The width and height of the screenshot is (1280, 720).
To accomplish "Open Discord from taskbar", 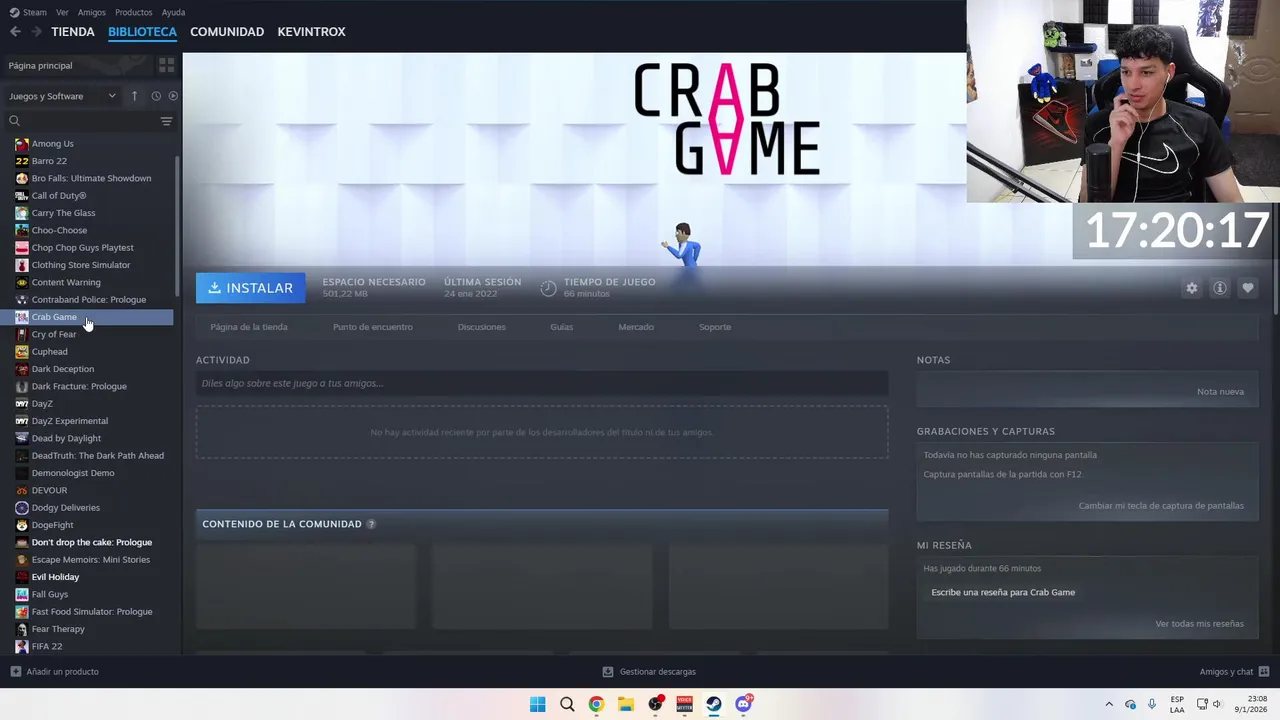I will (743, 704).
